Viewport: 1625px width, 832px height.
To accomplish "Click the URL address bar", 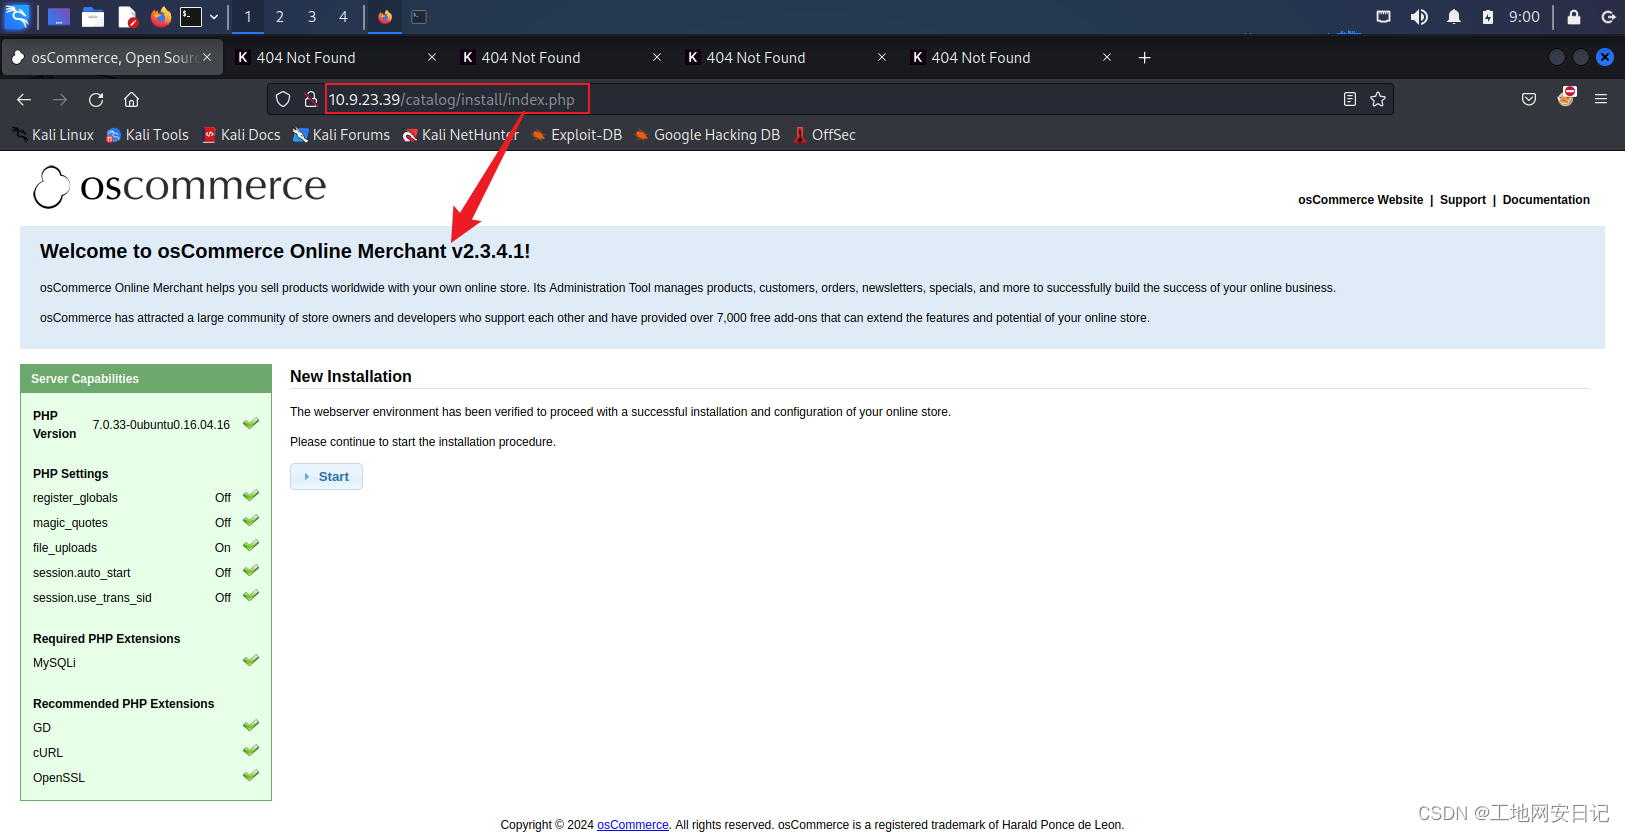I will pos(830,99).
